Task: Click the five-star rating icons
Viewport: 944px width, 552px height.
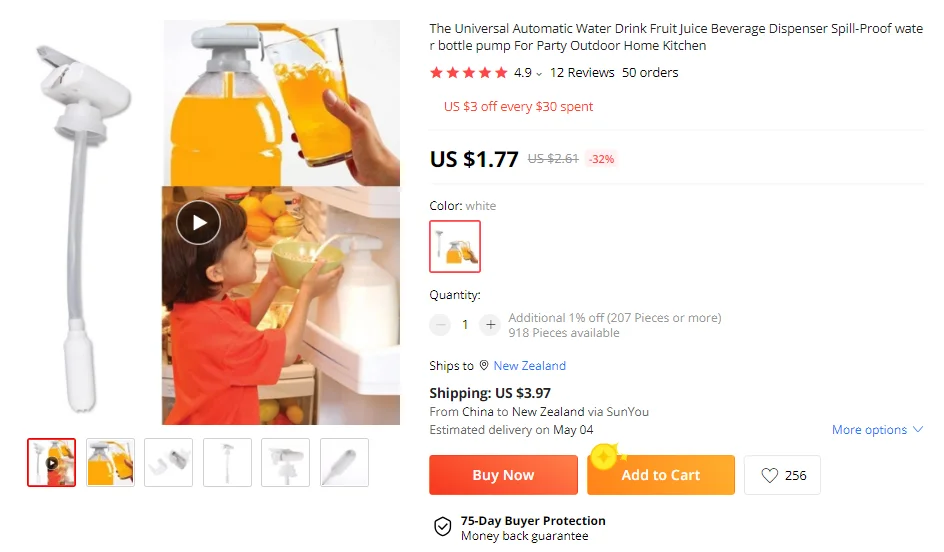Action: tap(468, 73)
